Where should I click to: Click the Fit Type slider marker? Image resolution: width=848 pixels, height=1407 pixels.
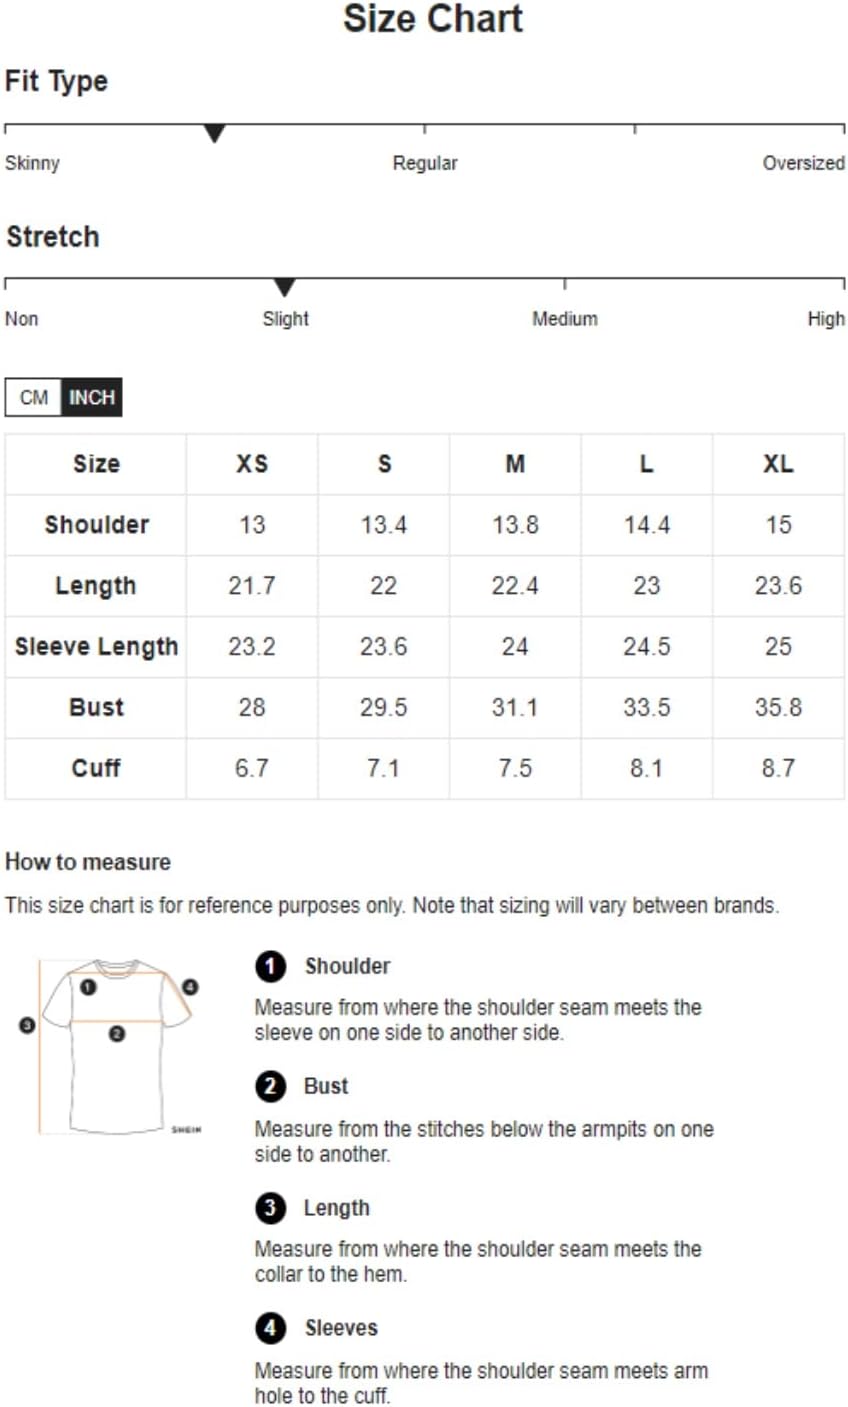click(214, 133)
